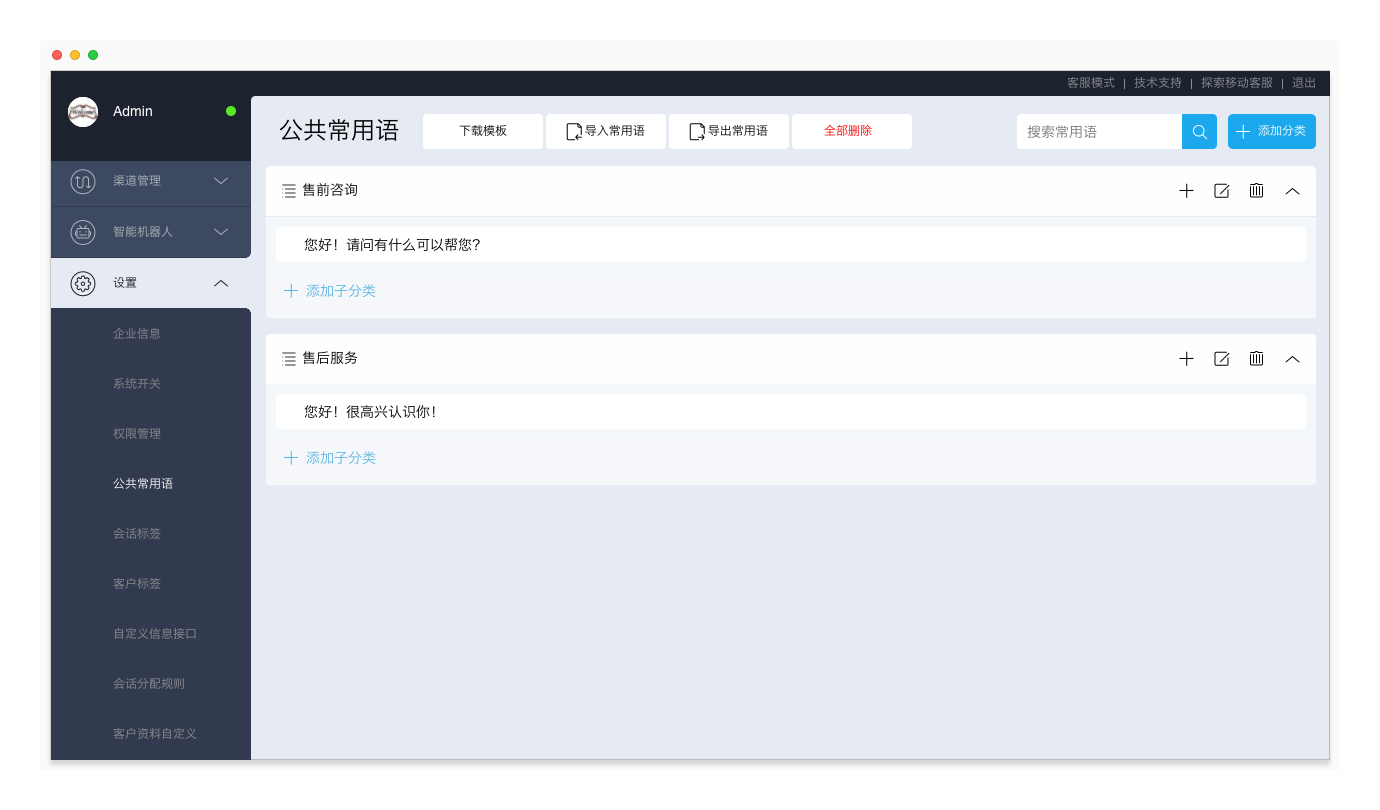Screen dimensions: 1380x810
Task: Click the 智能机器人 robot icon
Action: (x=83, y=232)
